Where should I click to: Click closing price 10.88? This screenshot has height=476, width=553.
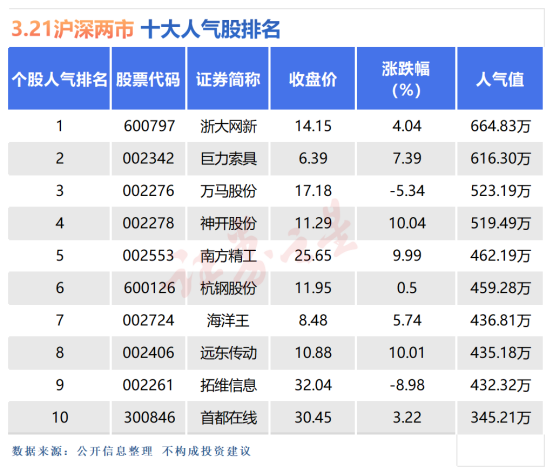[313, 353]
